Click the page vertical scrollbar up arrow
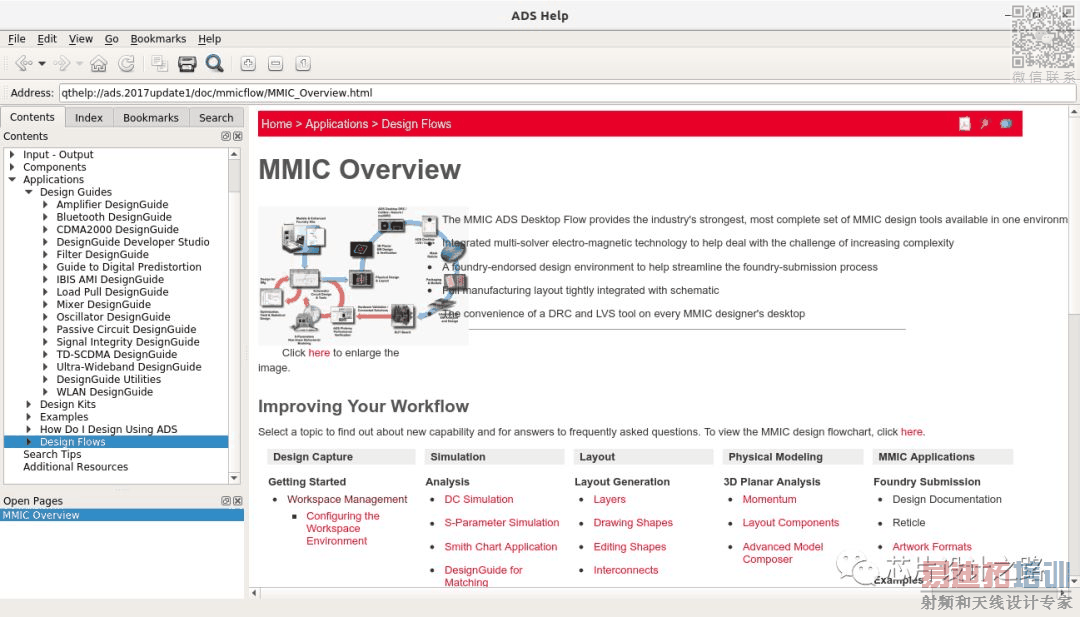This screenshot has width=1080, height=617. 1074,112
